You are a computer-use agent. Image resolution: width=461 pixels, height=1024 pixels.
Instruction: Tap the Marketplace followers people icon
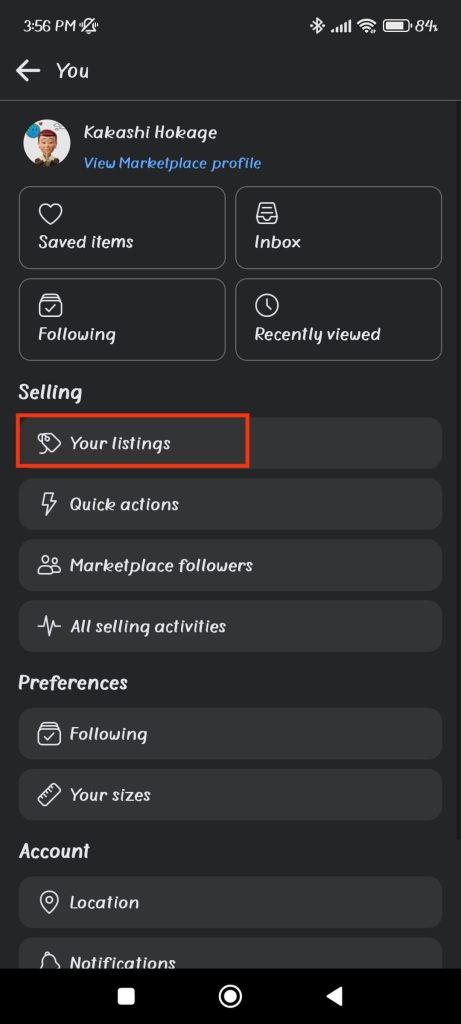49,566
